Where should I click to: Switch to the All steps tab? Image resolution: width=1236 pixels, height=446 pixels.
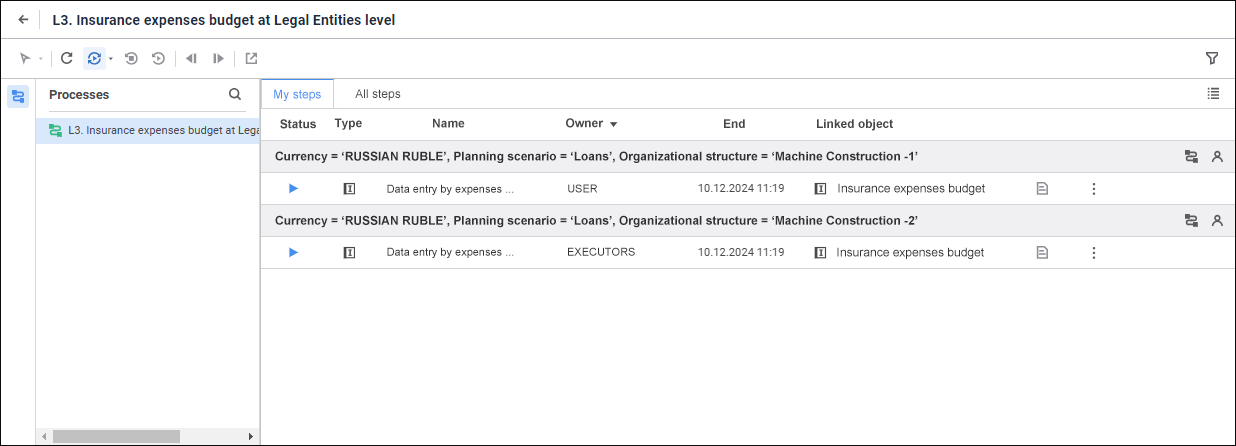pyautogui.click(x=378, y=94)
